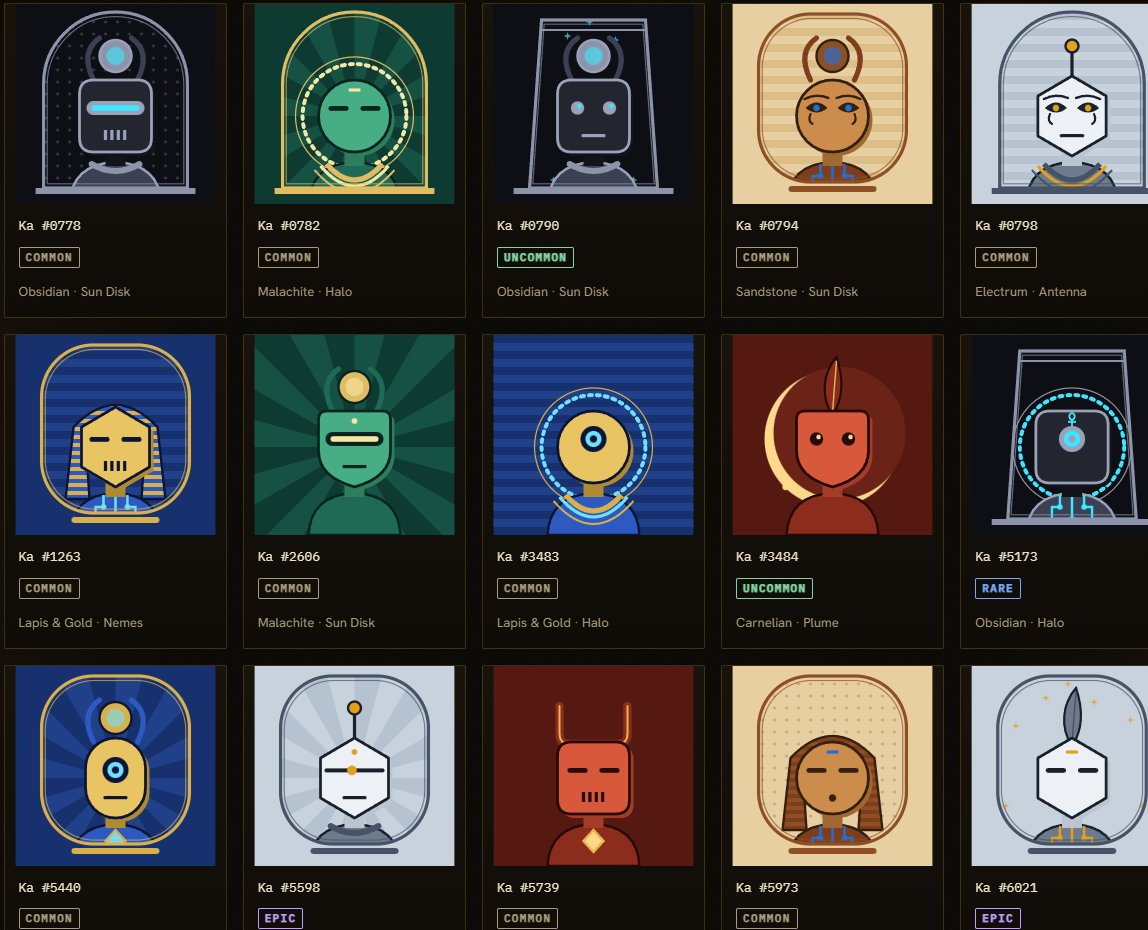Select the title text Ka #0798
1148x930 pixels.
tap(1006, 226)
